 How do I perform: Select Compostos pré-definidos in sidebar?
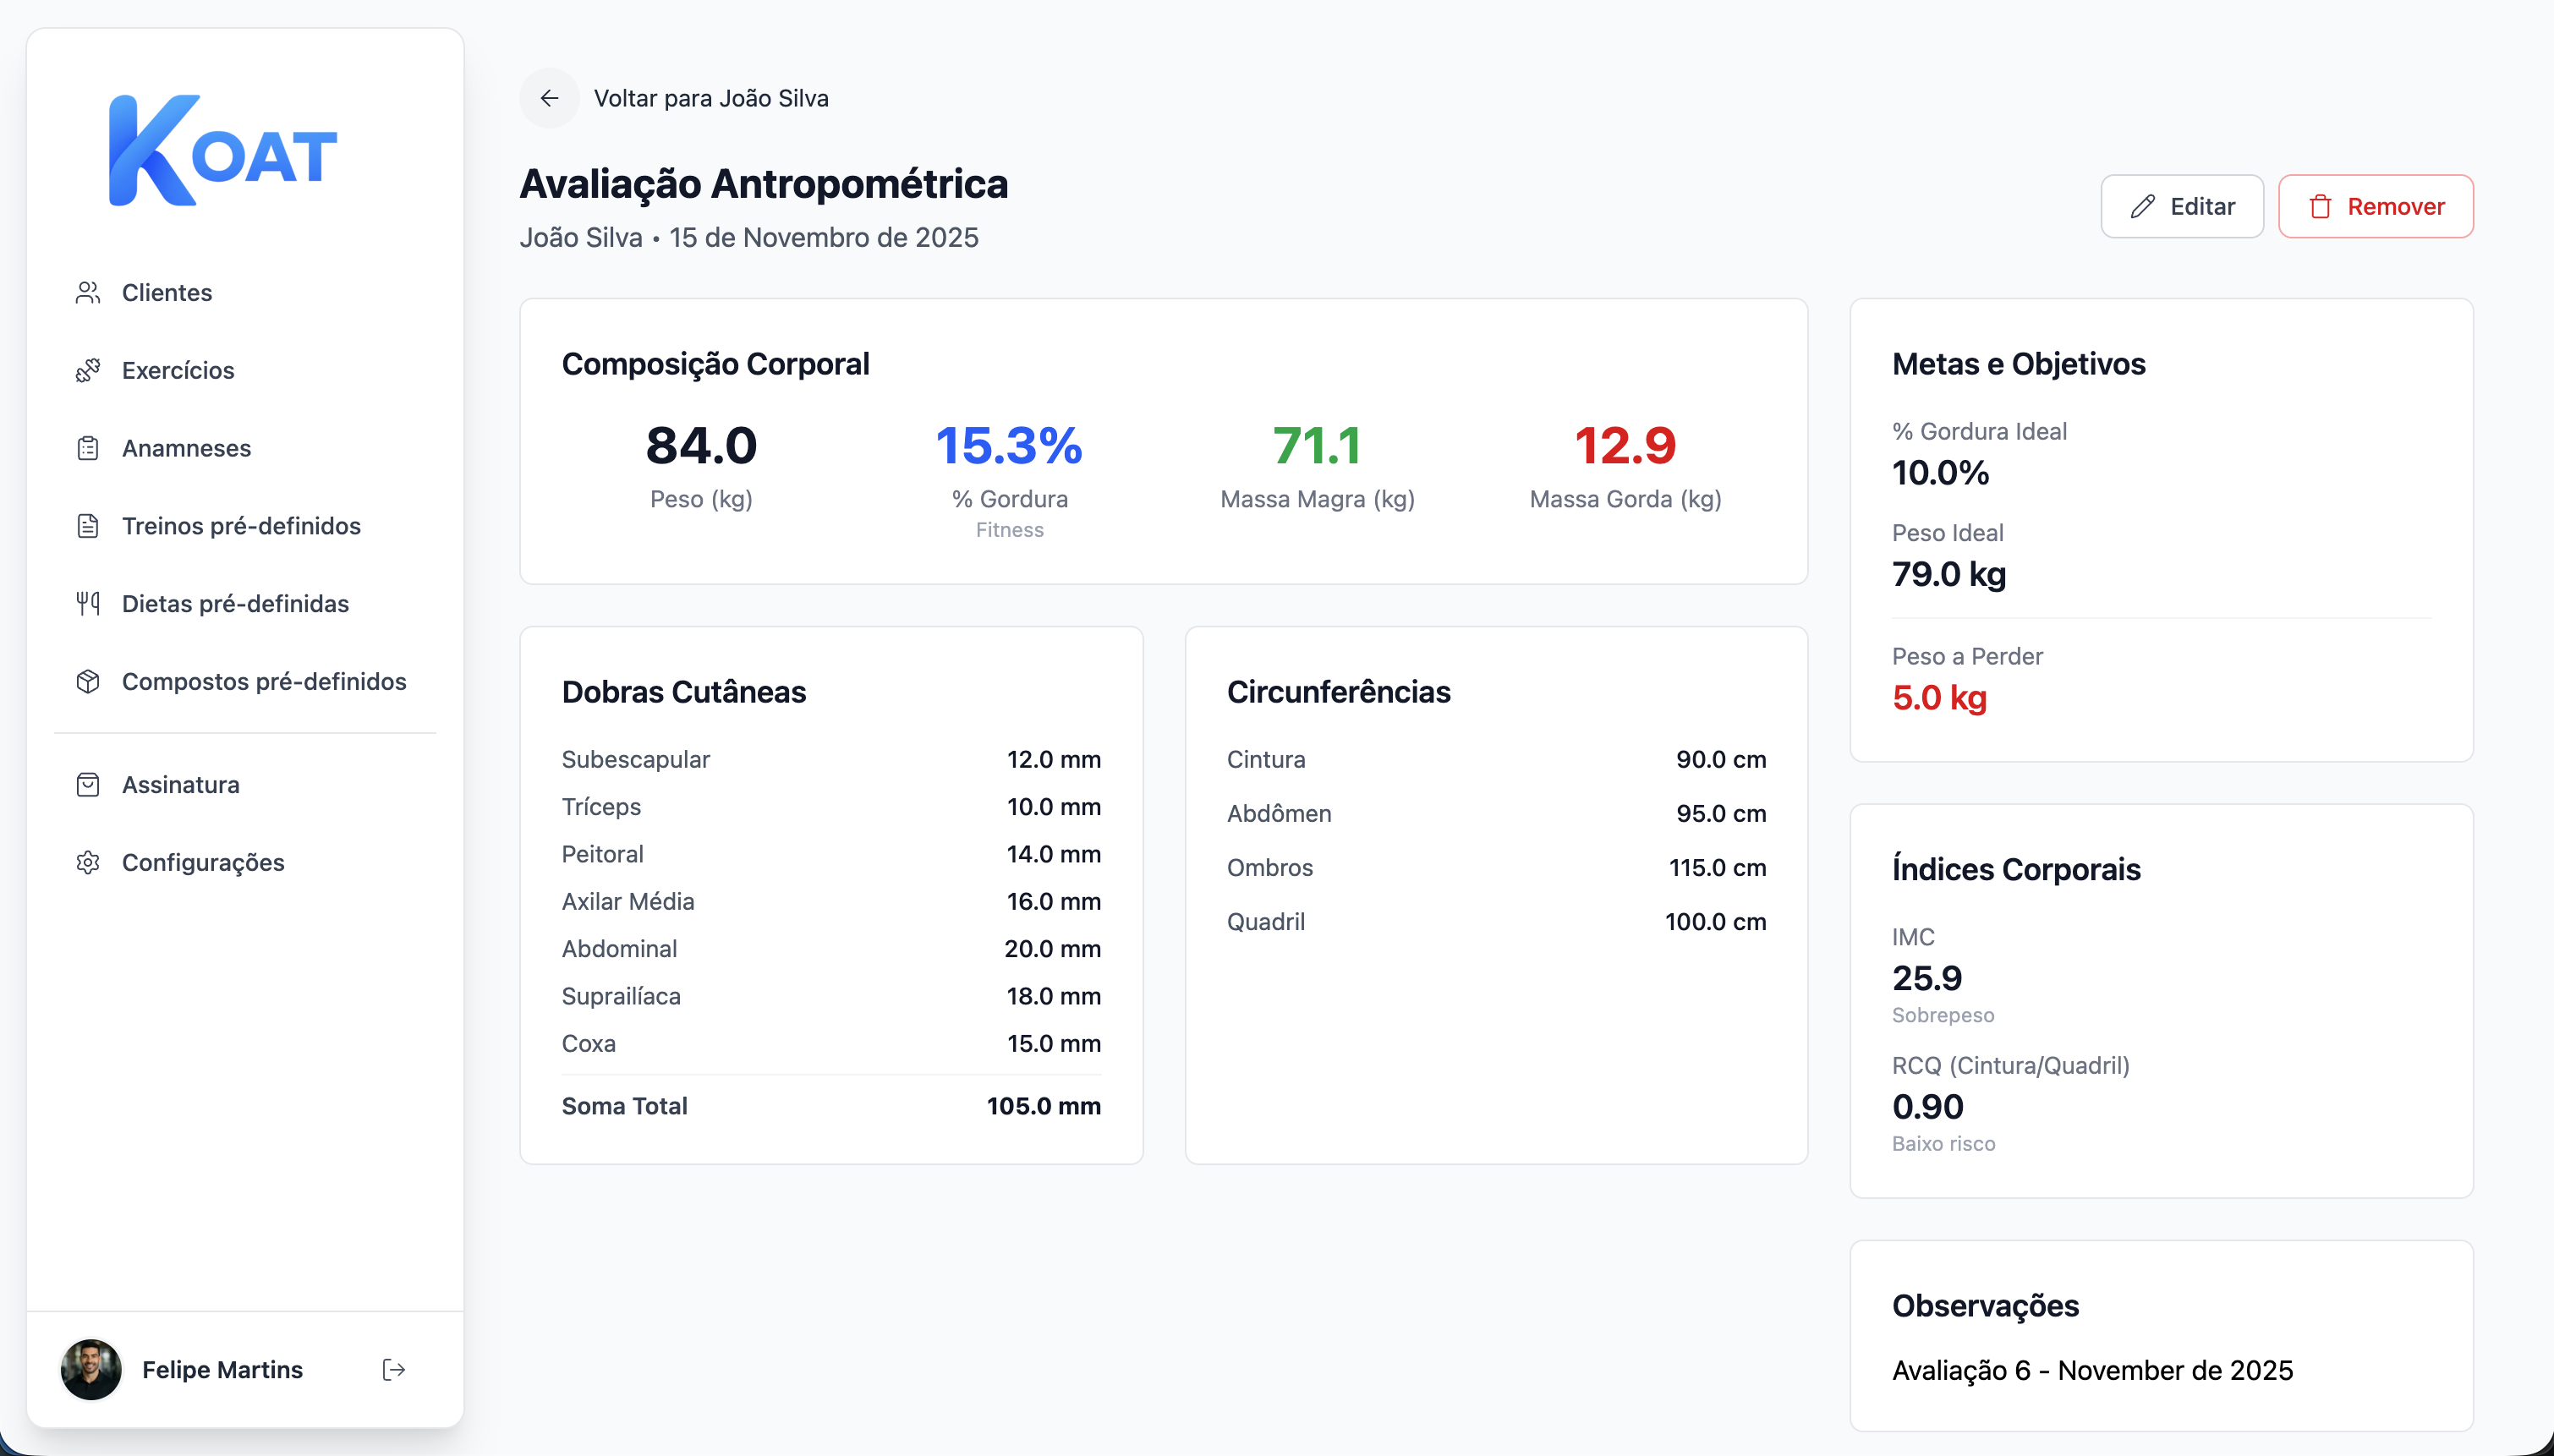[x=264, y=681]
